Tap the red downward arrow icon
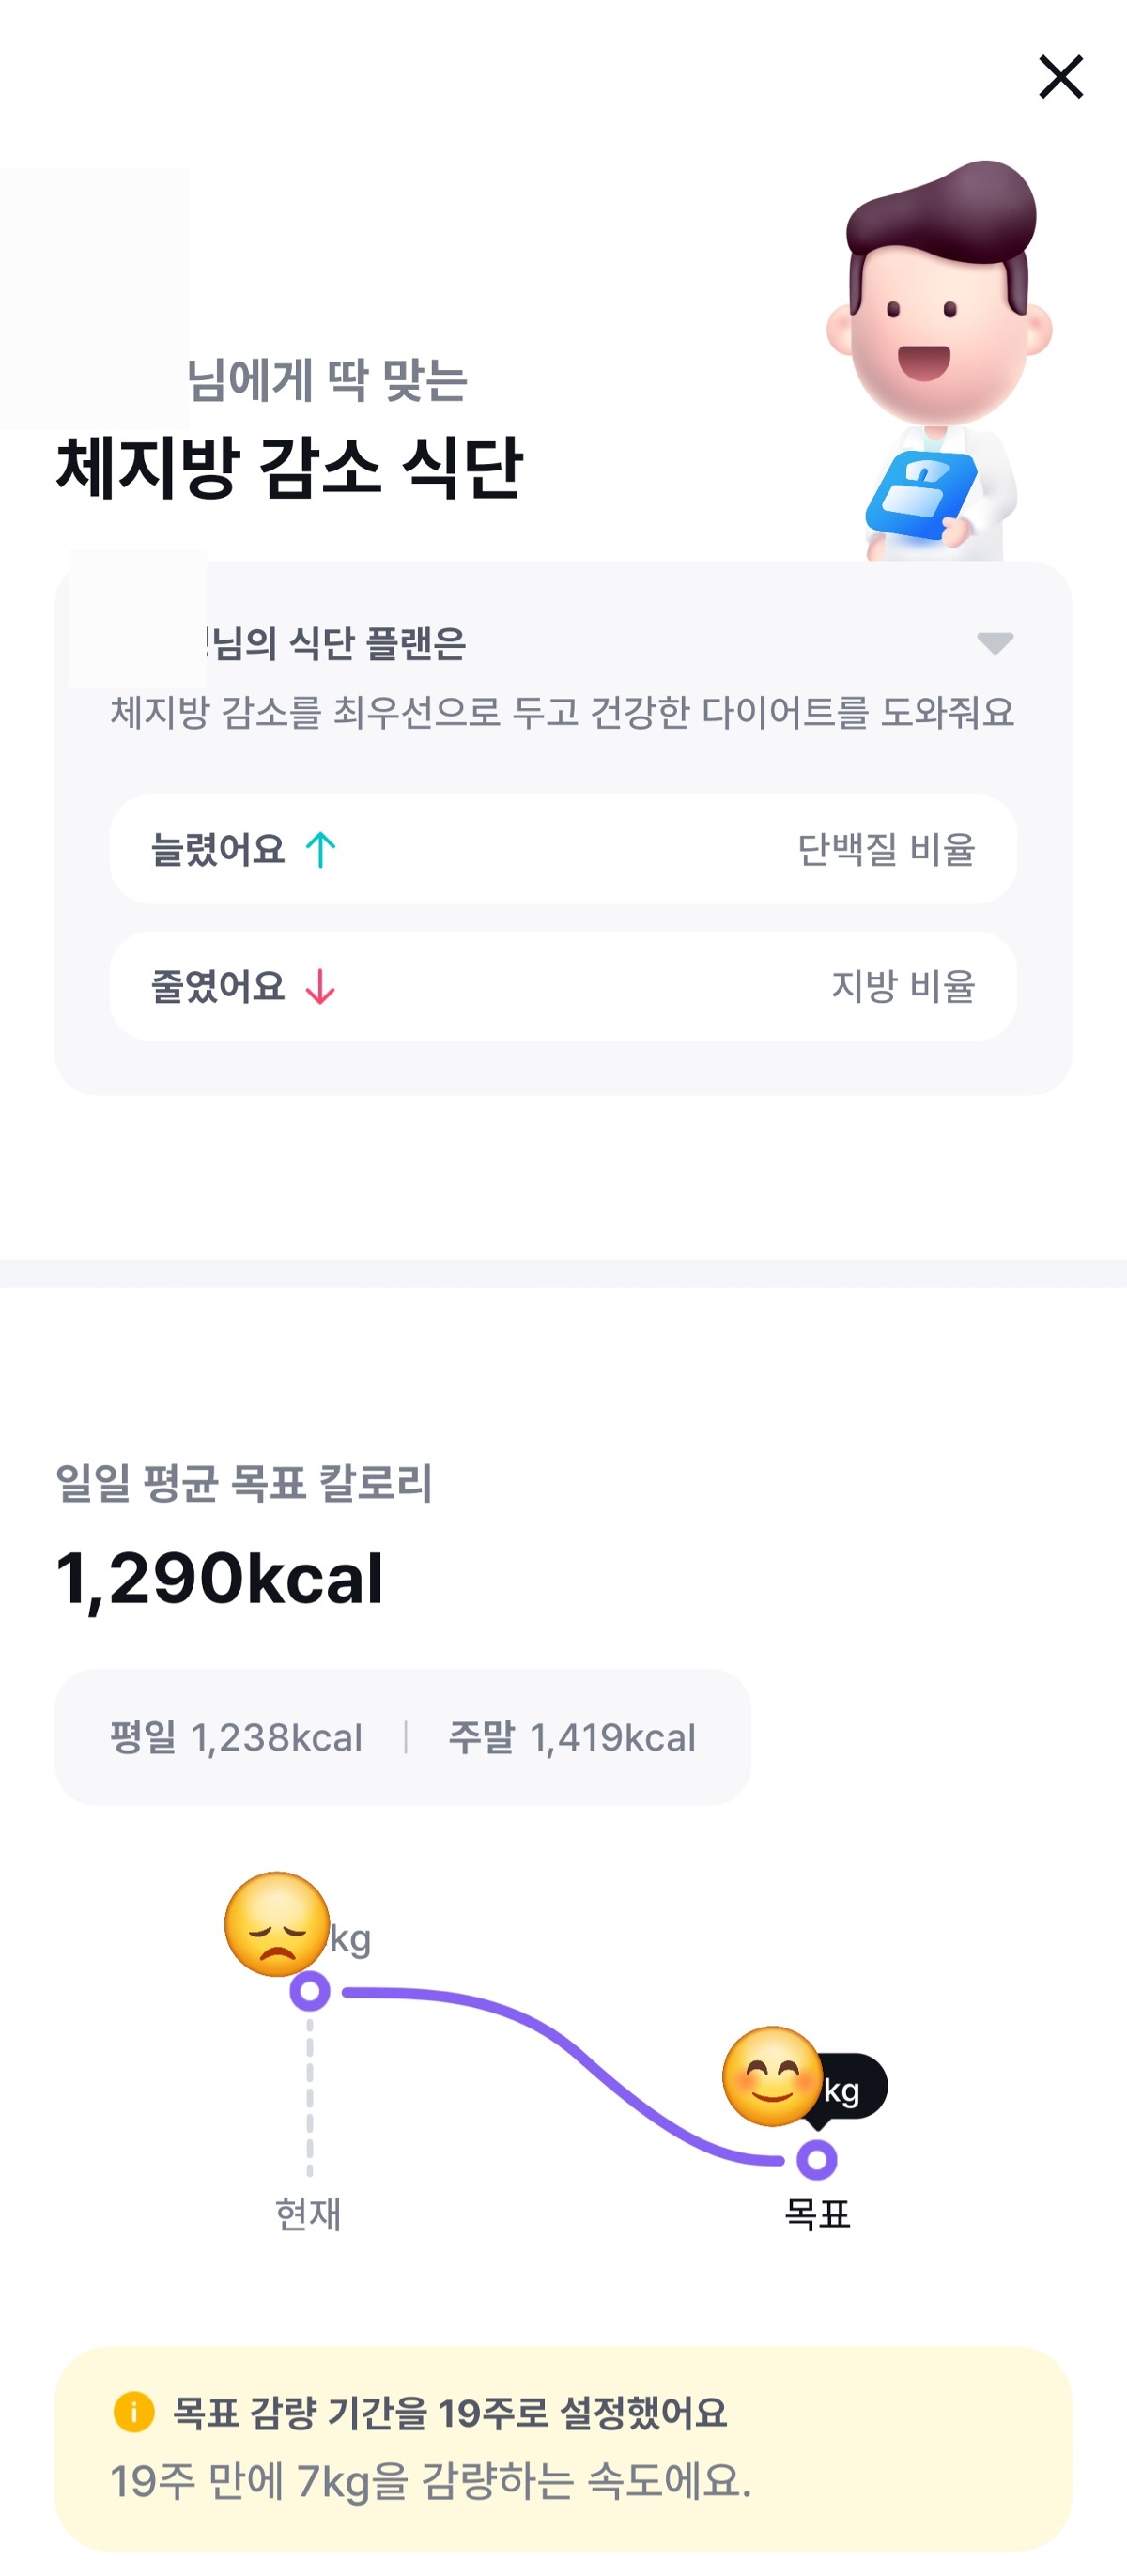Viewport: 1127px width, 2576px height. pos(320,987)
